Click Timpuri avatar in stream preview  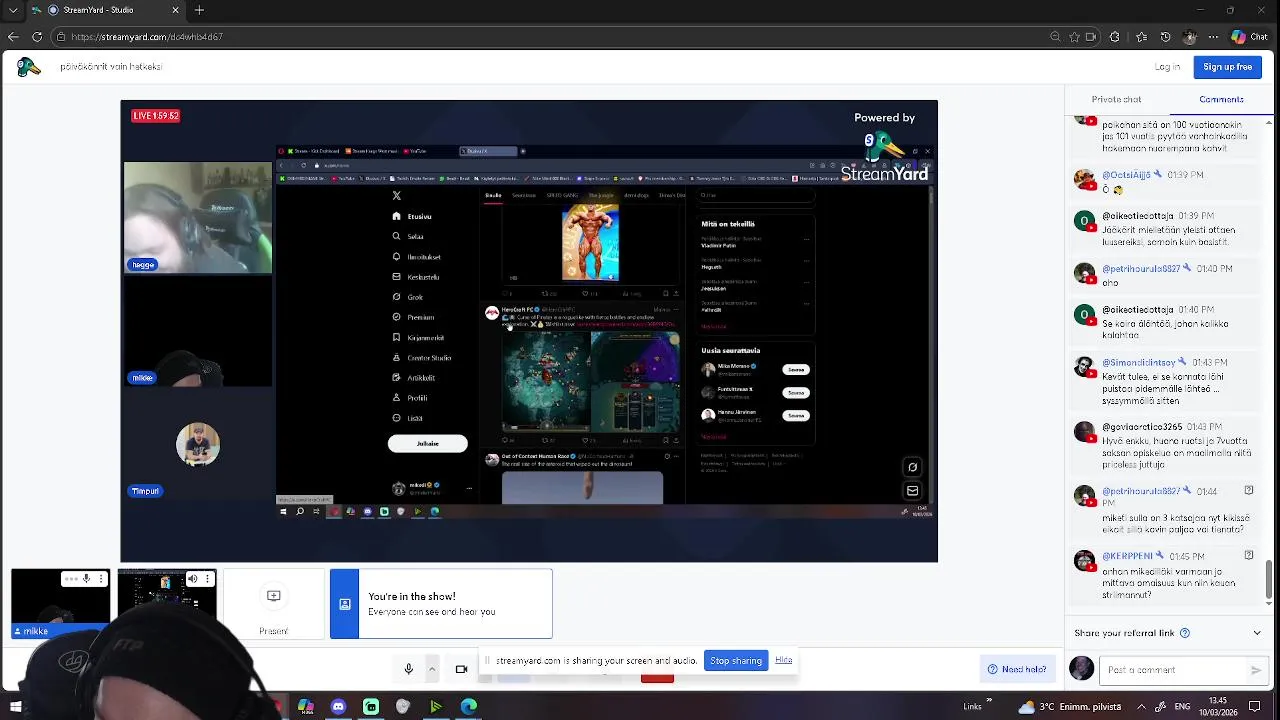pyautogui.click(x=198, y=445)
